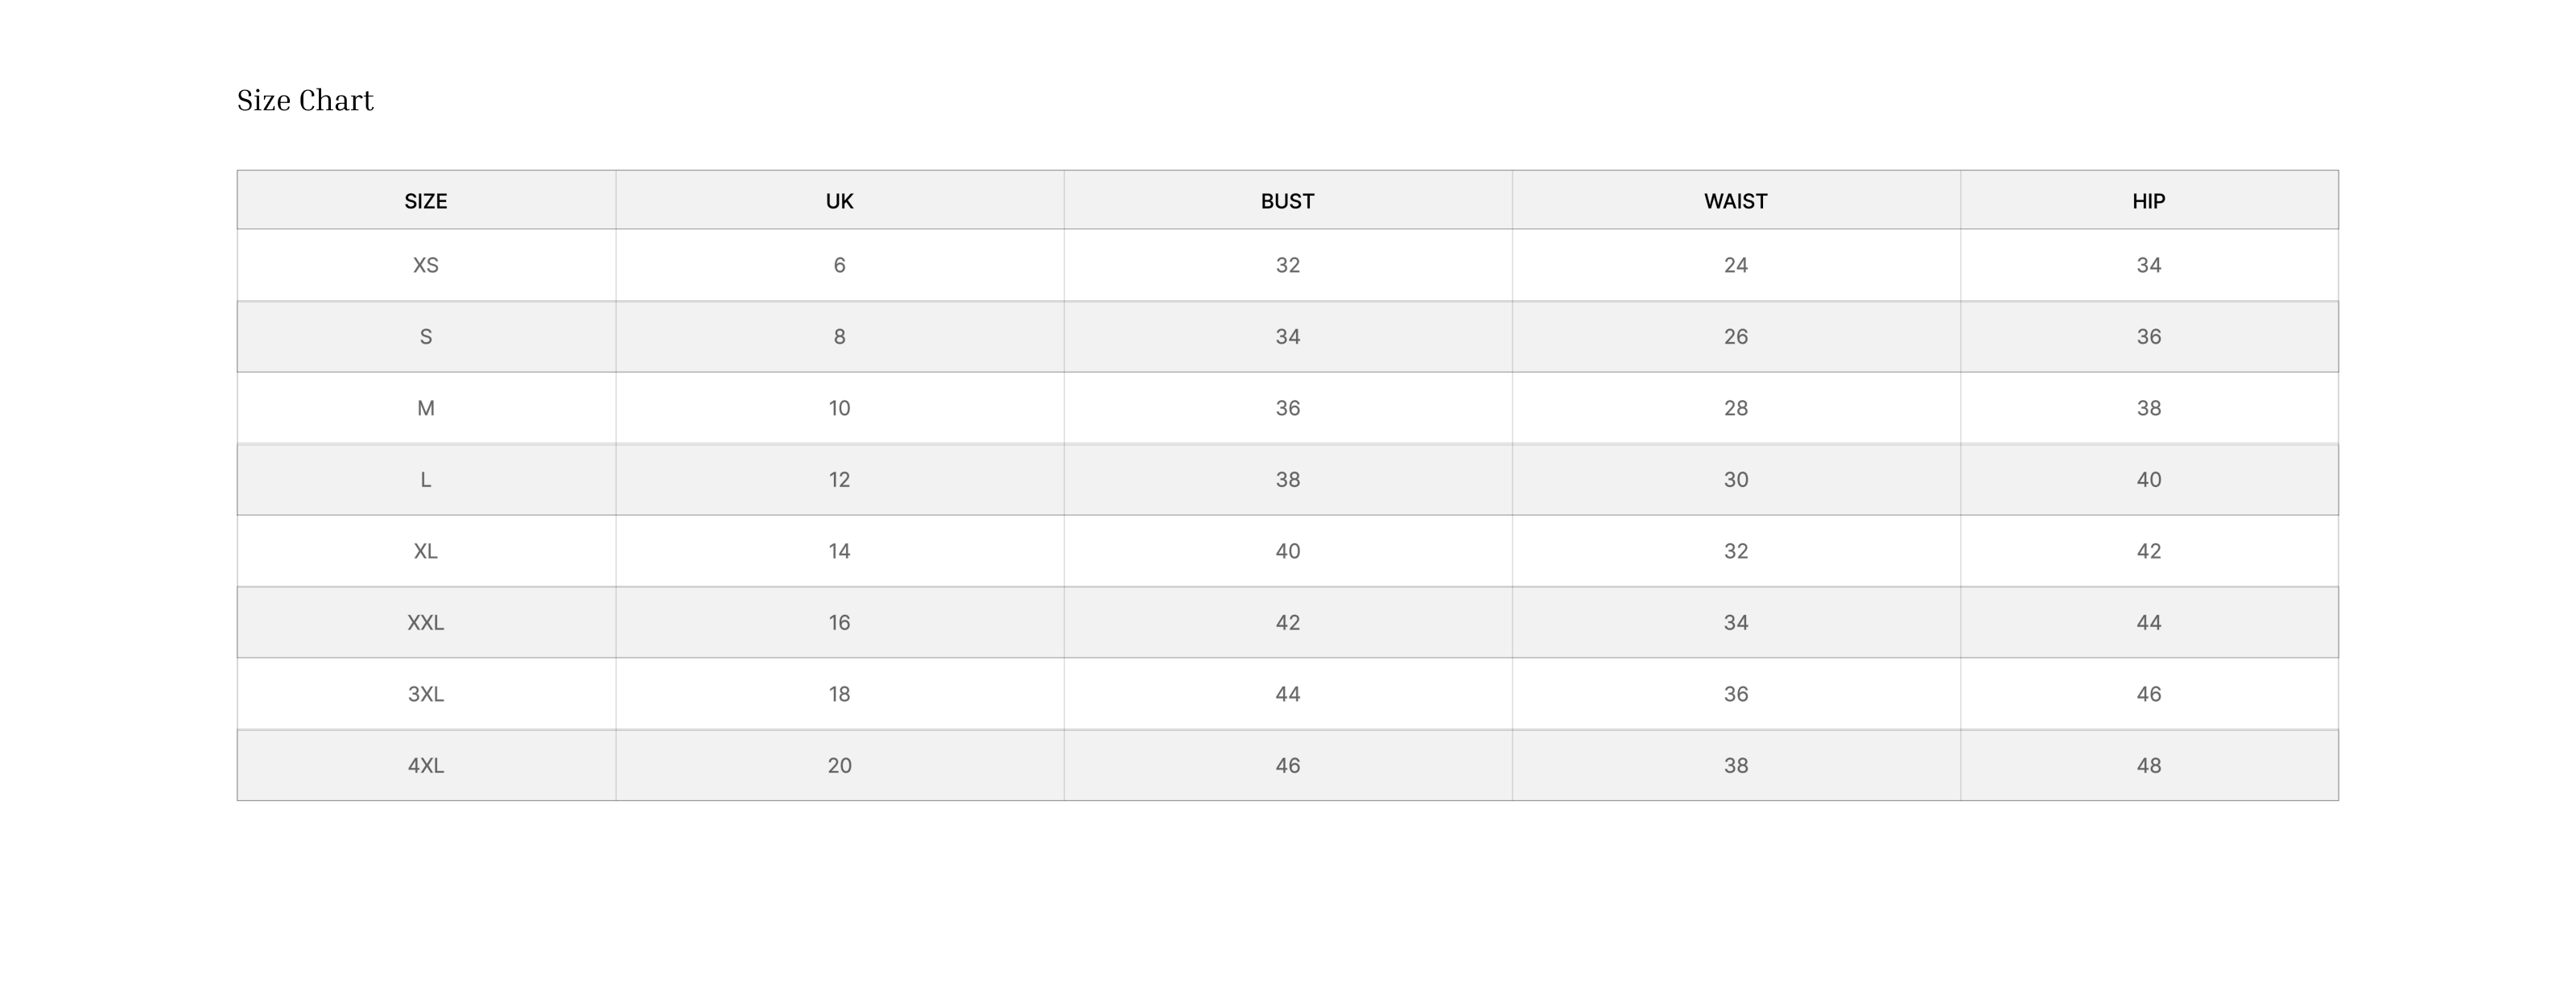Click UK size 16 cell
This screenshot has width=2576, height=998.
839,622
